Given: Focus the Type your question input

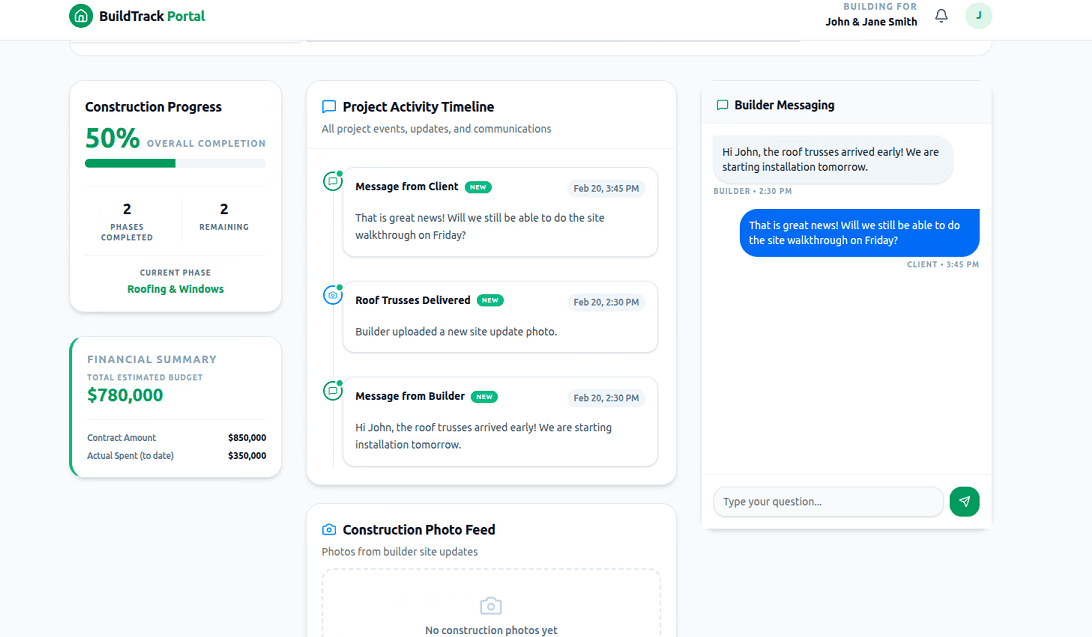Looking at the screenshot, I should coord(828,501).
